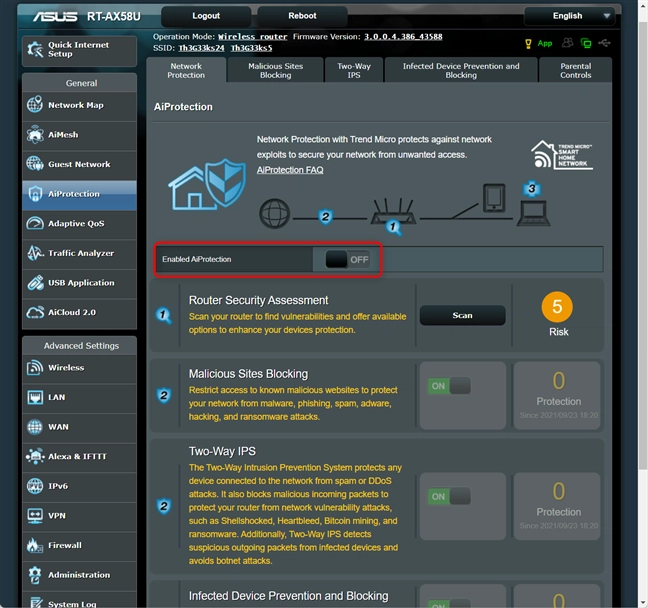Click the Trend Micro Smart Home Network logo

click(x=562, y=155)
